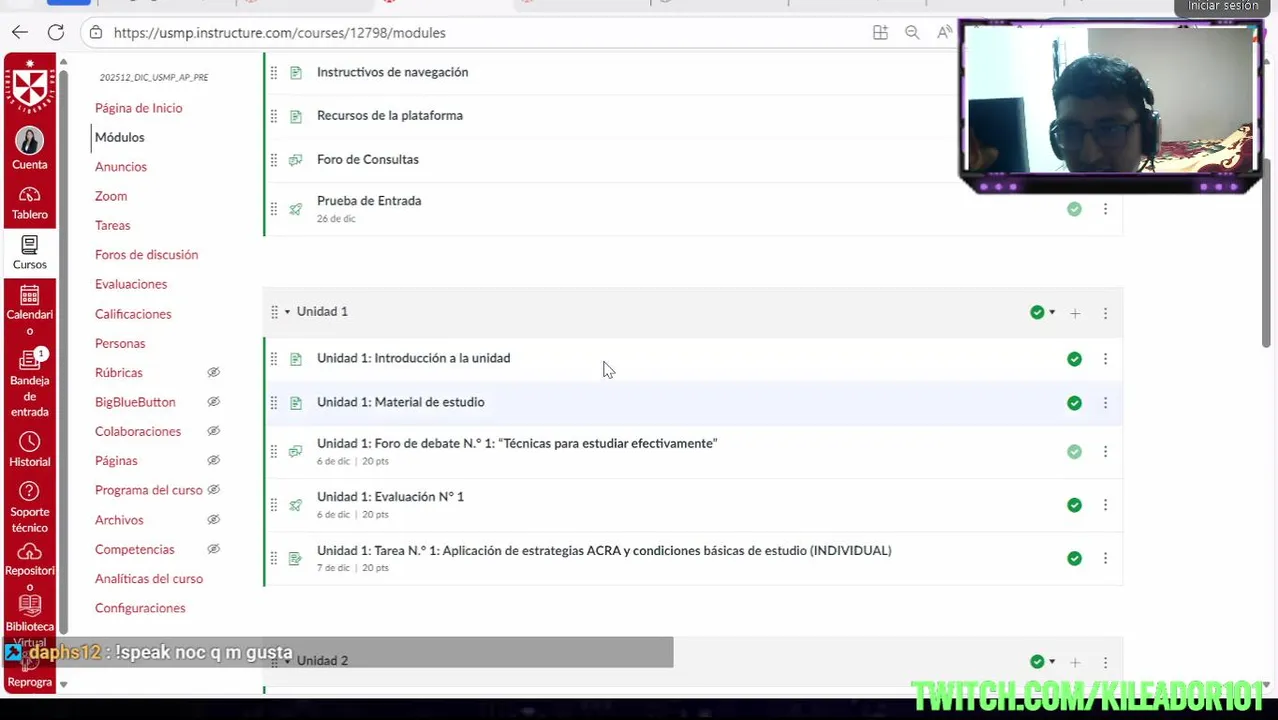
Task: Open Recursos de la plataforma page
Action: [390, 116]
